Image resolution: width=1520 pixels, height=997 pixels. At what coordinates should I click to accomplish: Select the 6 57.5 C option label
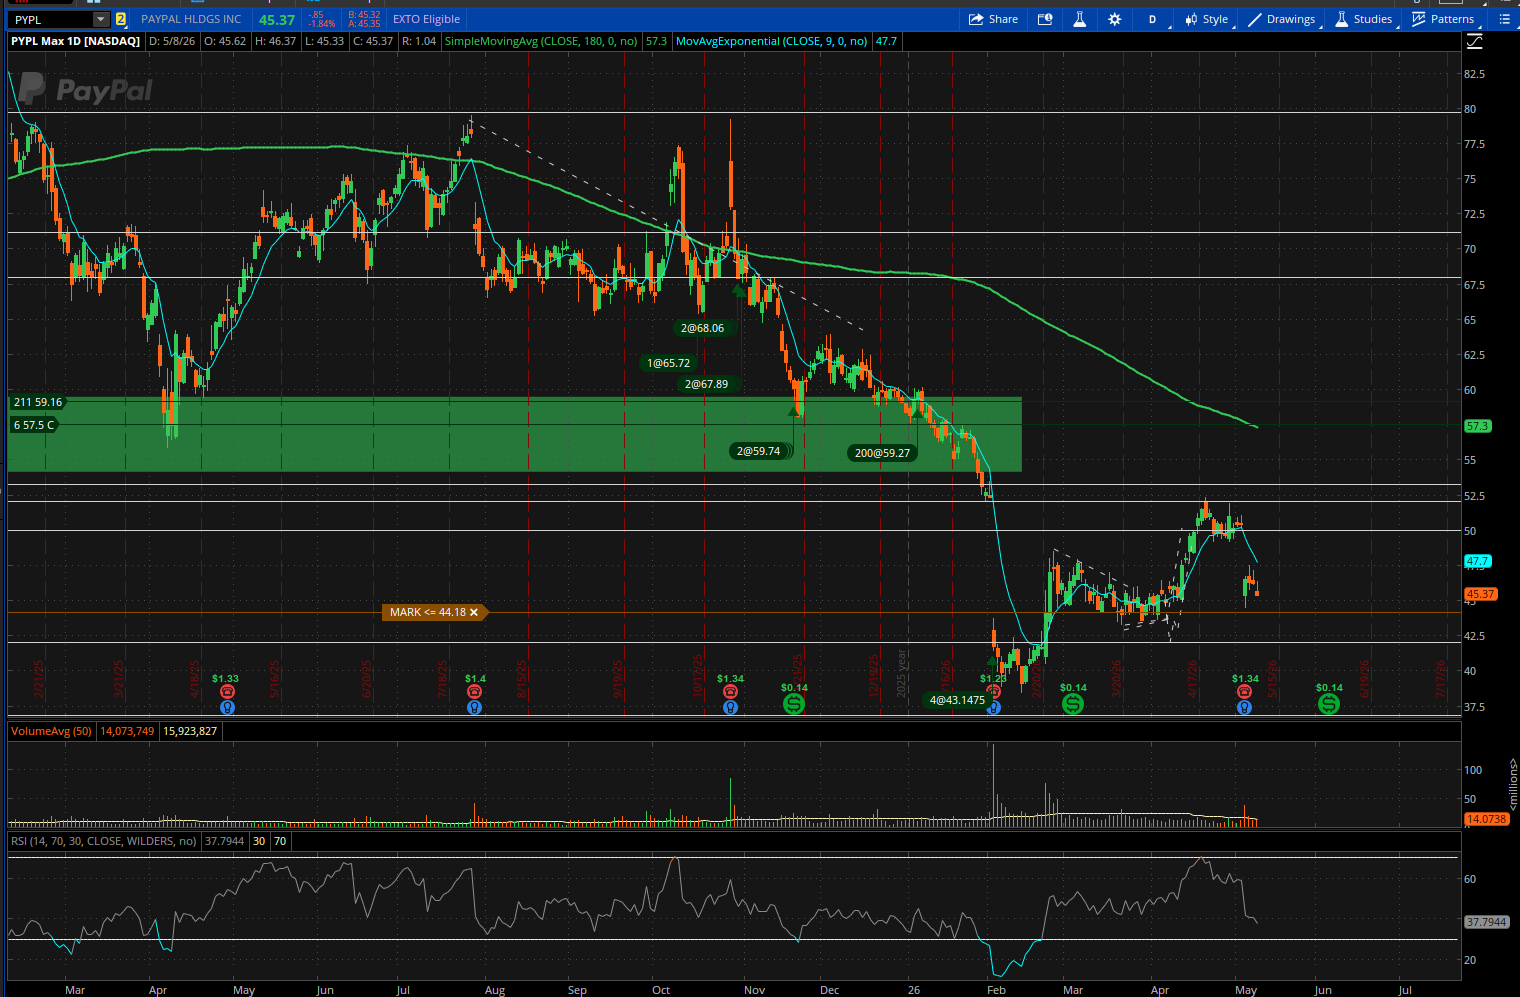click(x=34, y=425)
